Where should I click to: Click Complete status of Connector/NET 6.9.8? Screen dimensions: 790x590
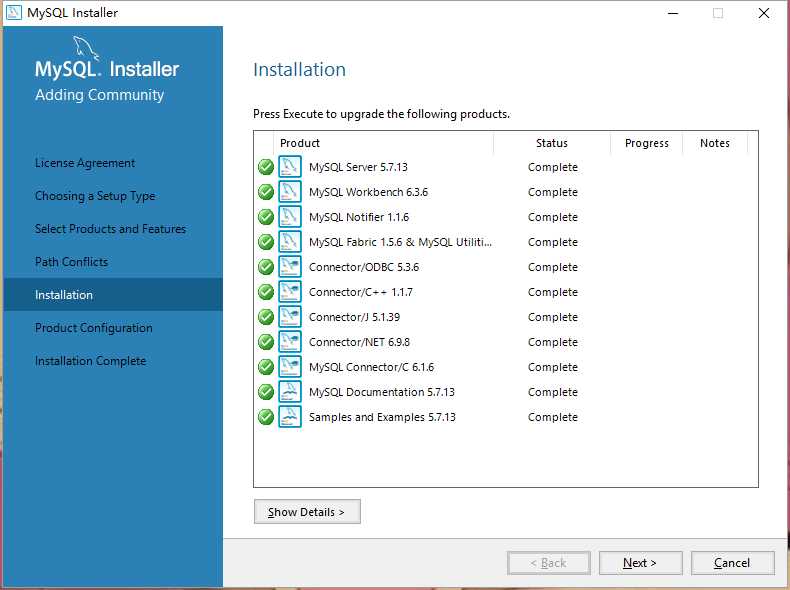click(553, 342)
